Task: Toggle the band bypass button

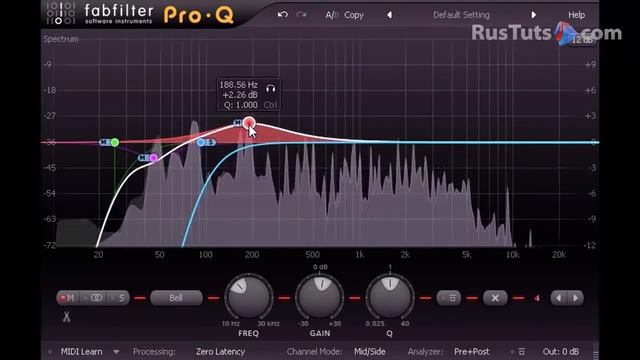Action: 449,298
